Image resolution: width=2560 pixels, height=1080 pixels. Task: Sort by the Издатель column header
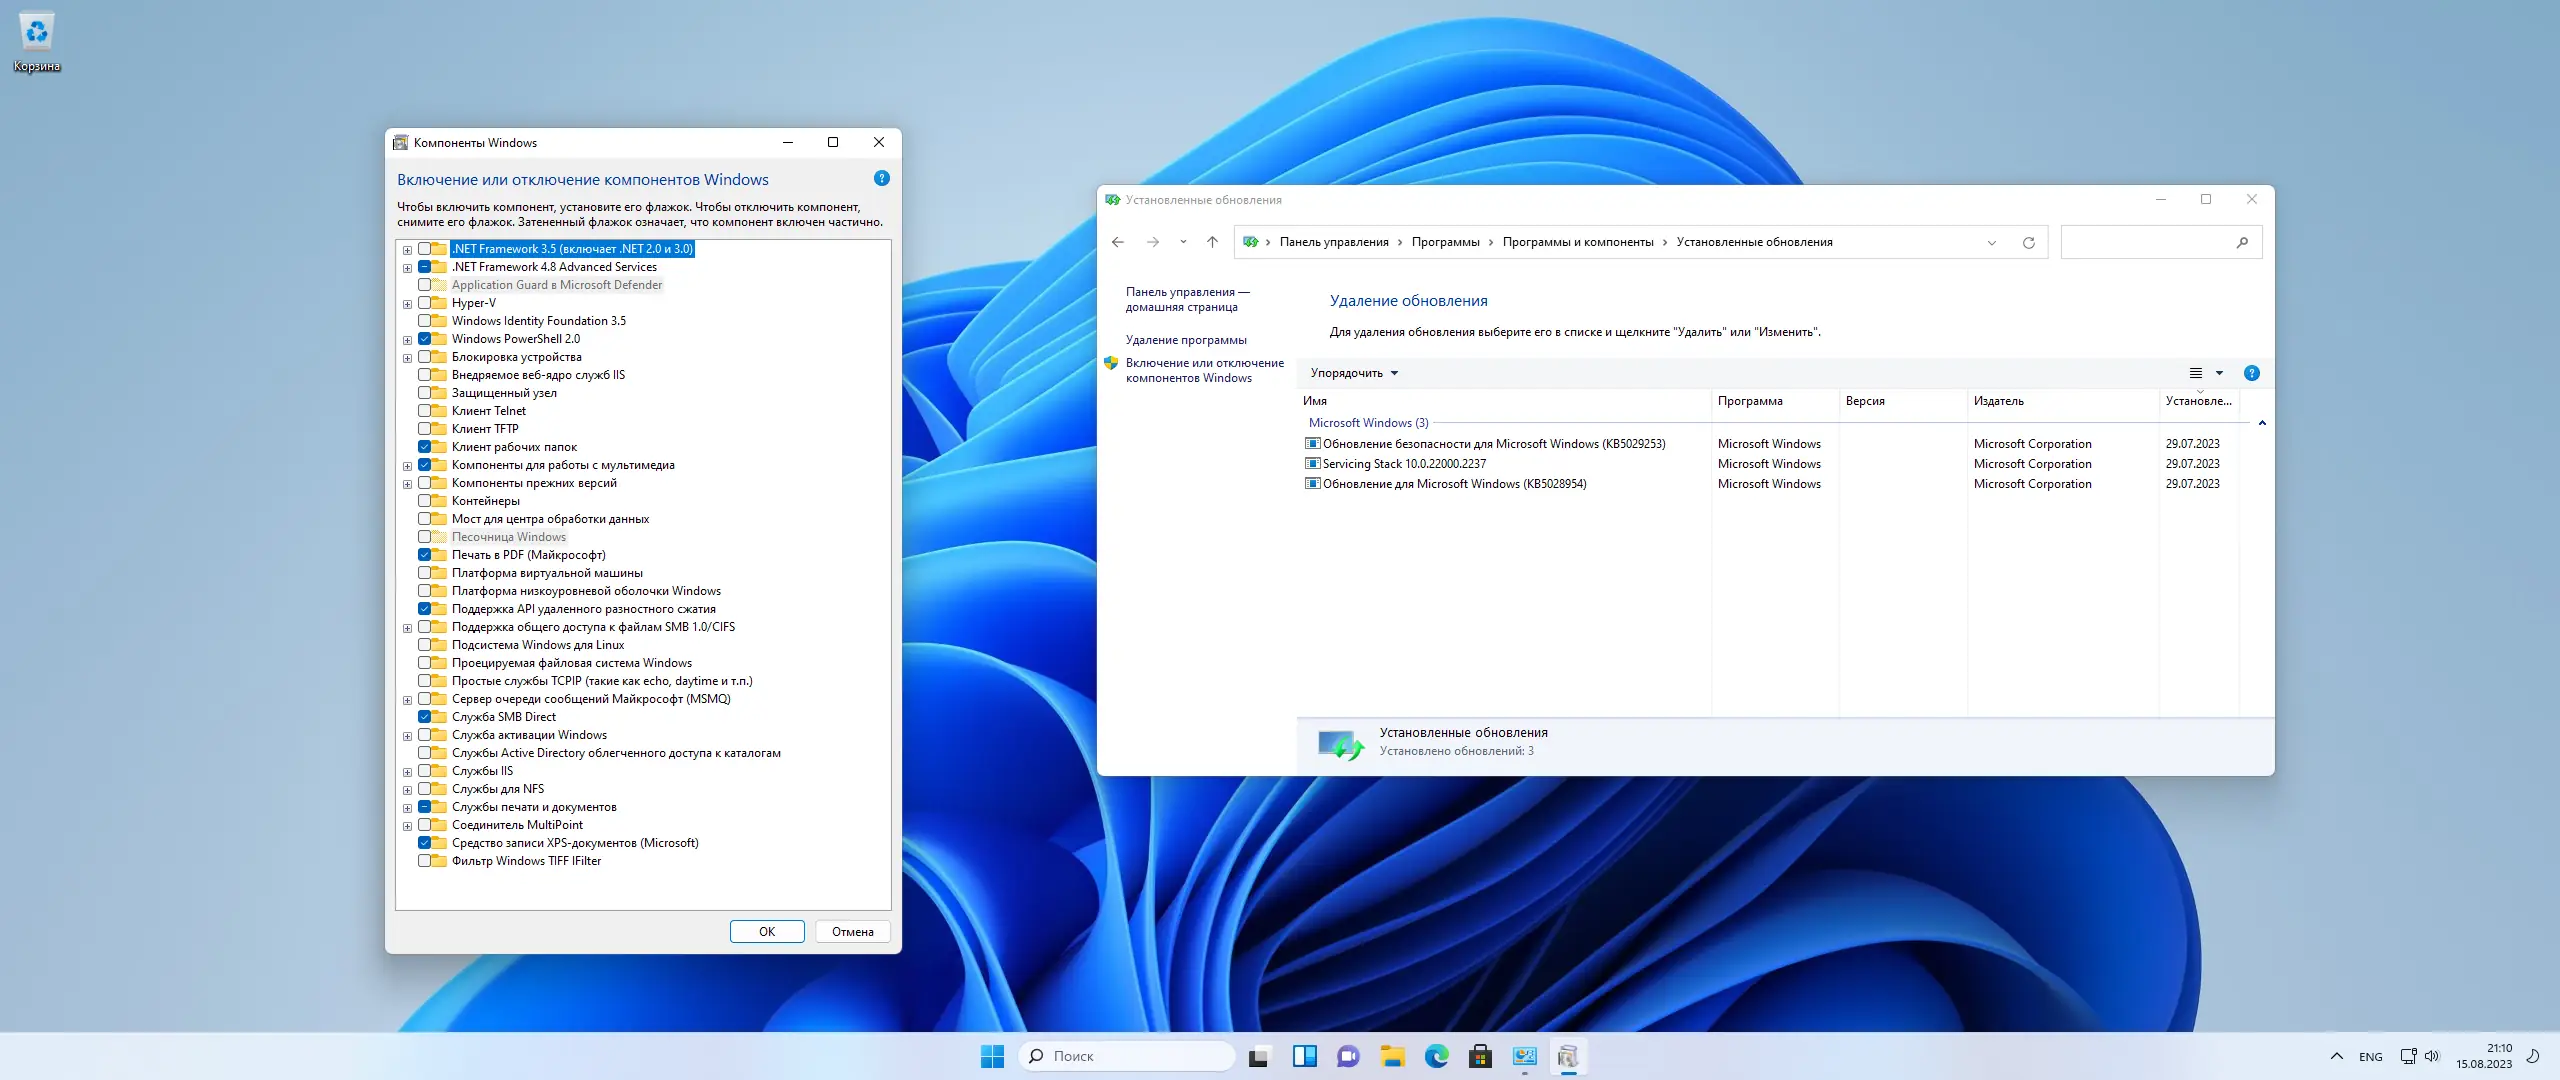click(x=1998, y=401)
